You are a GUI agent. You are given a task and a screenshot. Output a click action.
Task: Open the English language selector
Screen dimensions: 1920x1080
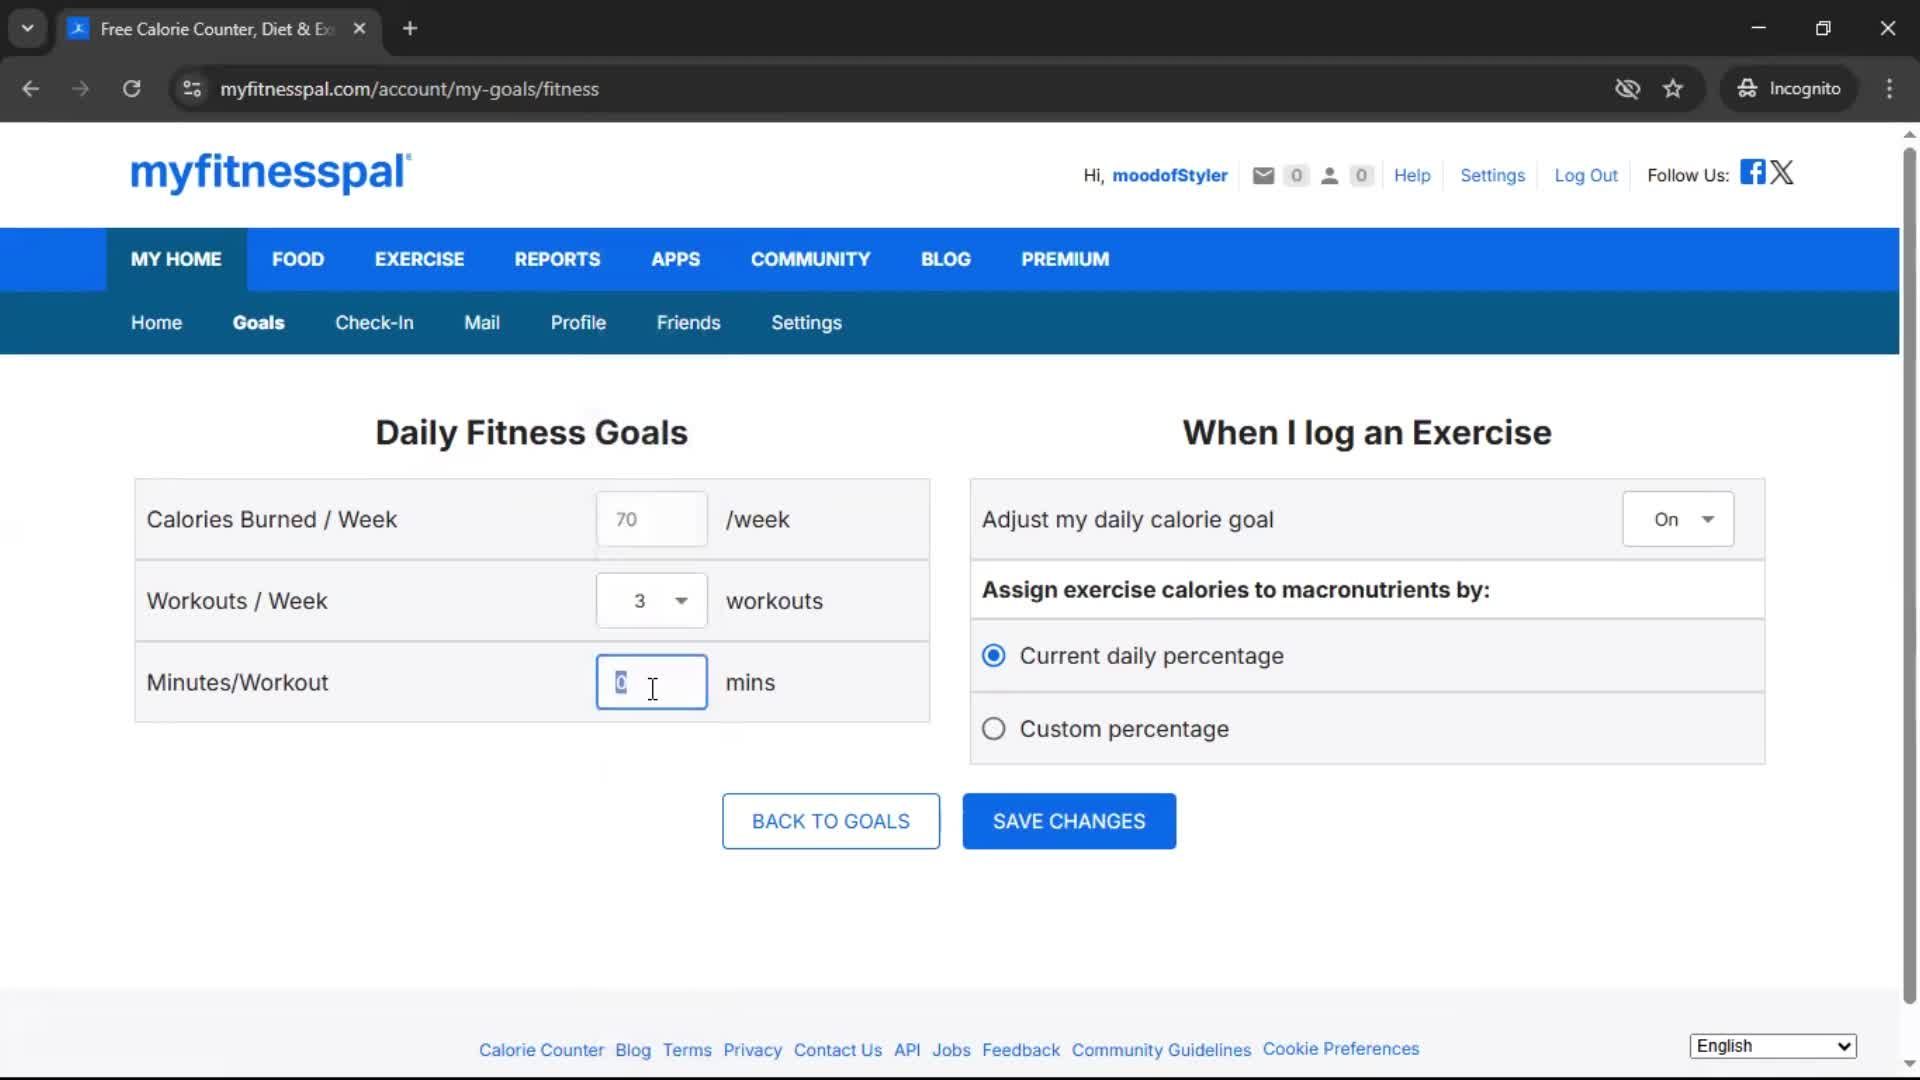click(x=1773, y=1046)
